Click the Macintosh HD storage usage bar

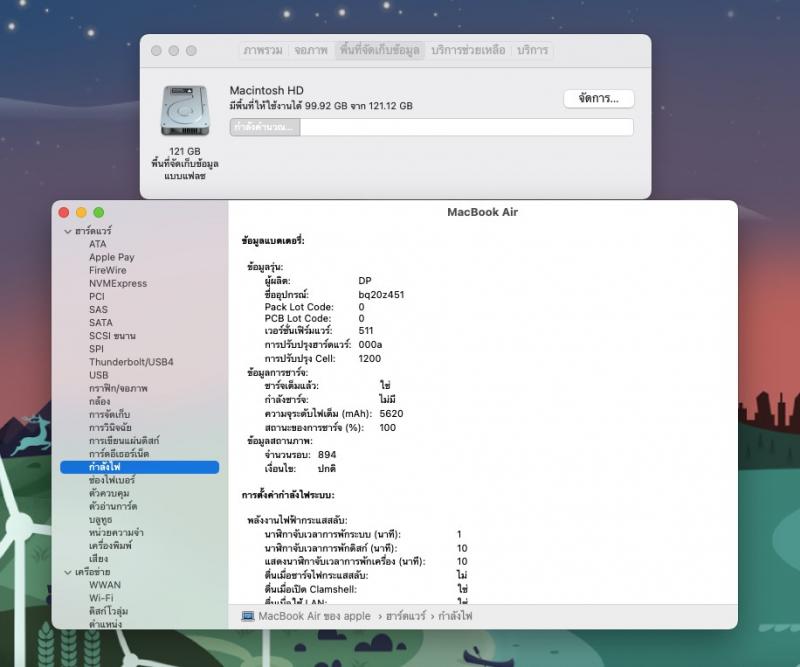432,127
